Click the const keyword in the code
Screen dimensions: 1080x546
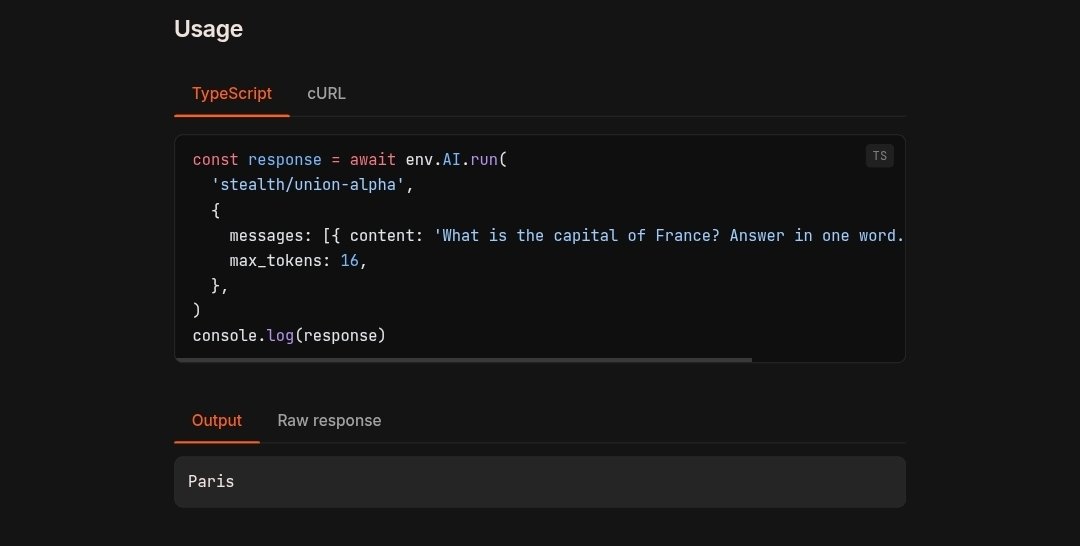[x=216, y=160]
